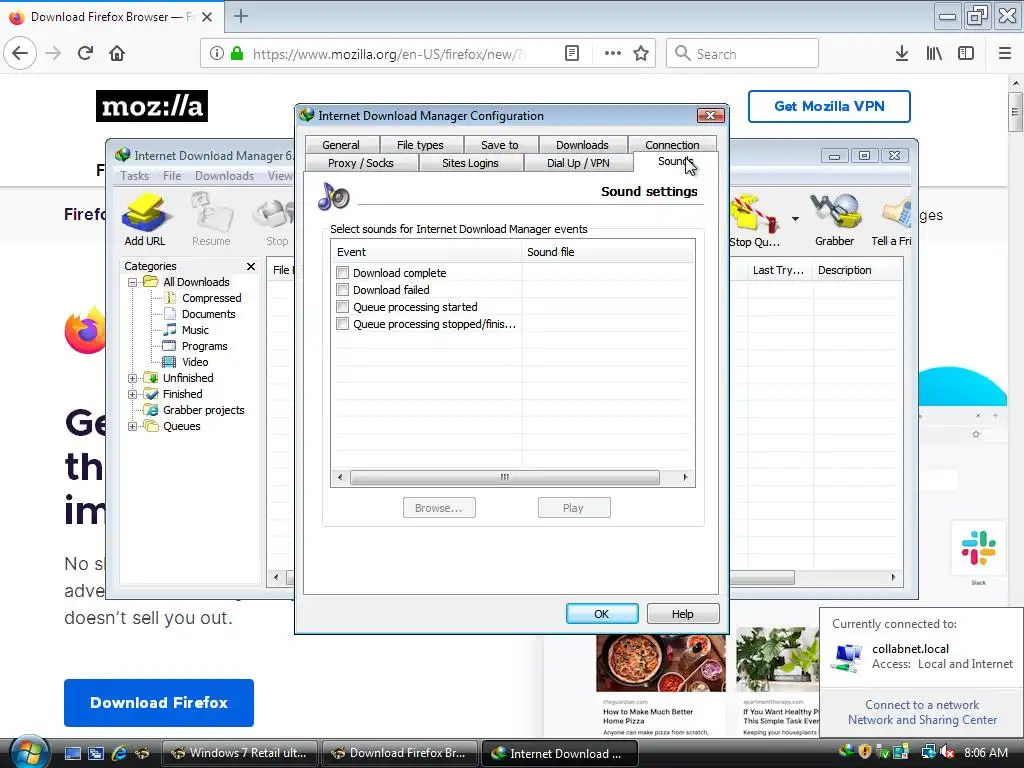Select the Documents category
Image resolution: width=1024 pixels, height=768 pixels.
pos(208,314)
